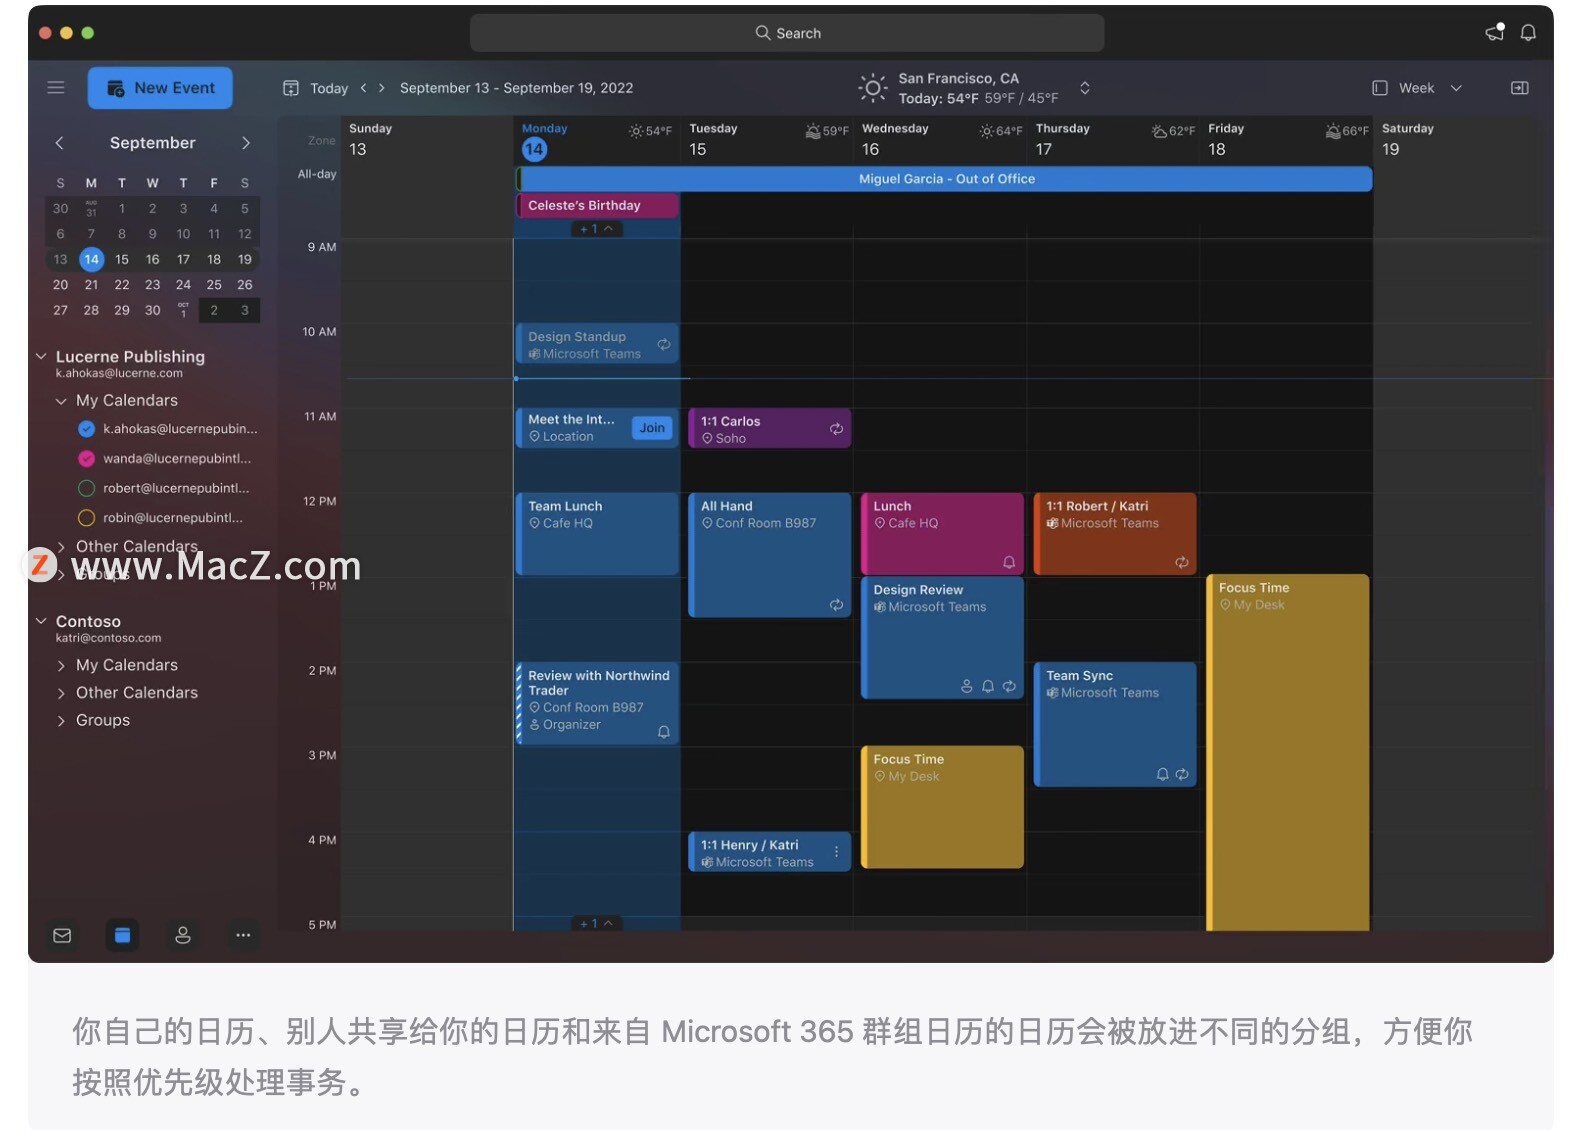Show next month in mini calendar
The image size is (1586, 1130).
click(x=246, y=143)
